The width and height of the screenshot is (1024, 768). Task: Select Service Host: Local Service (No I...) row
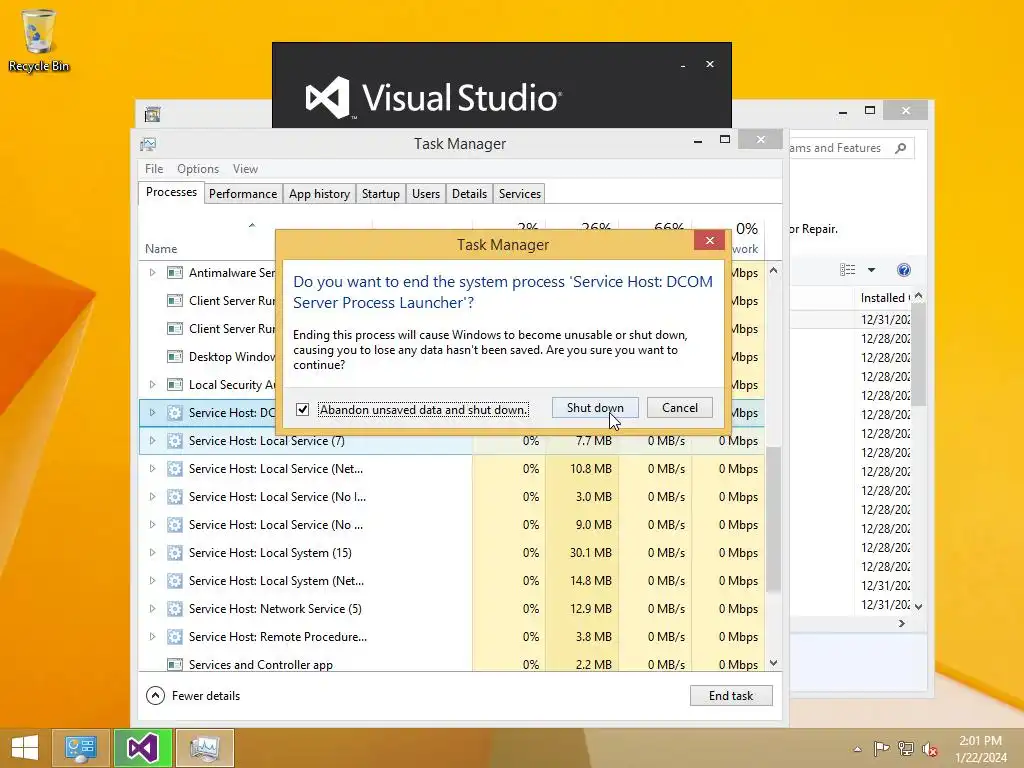(451, 497)
